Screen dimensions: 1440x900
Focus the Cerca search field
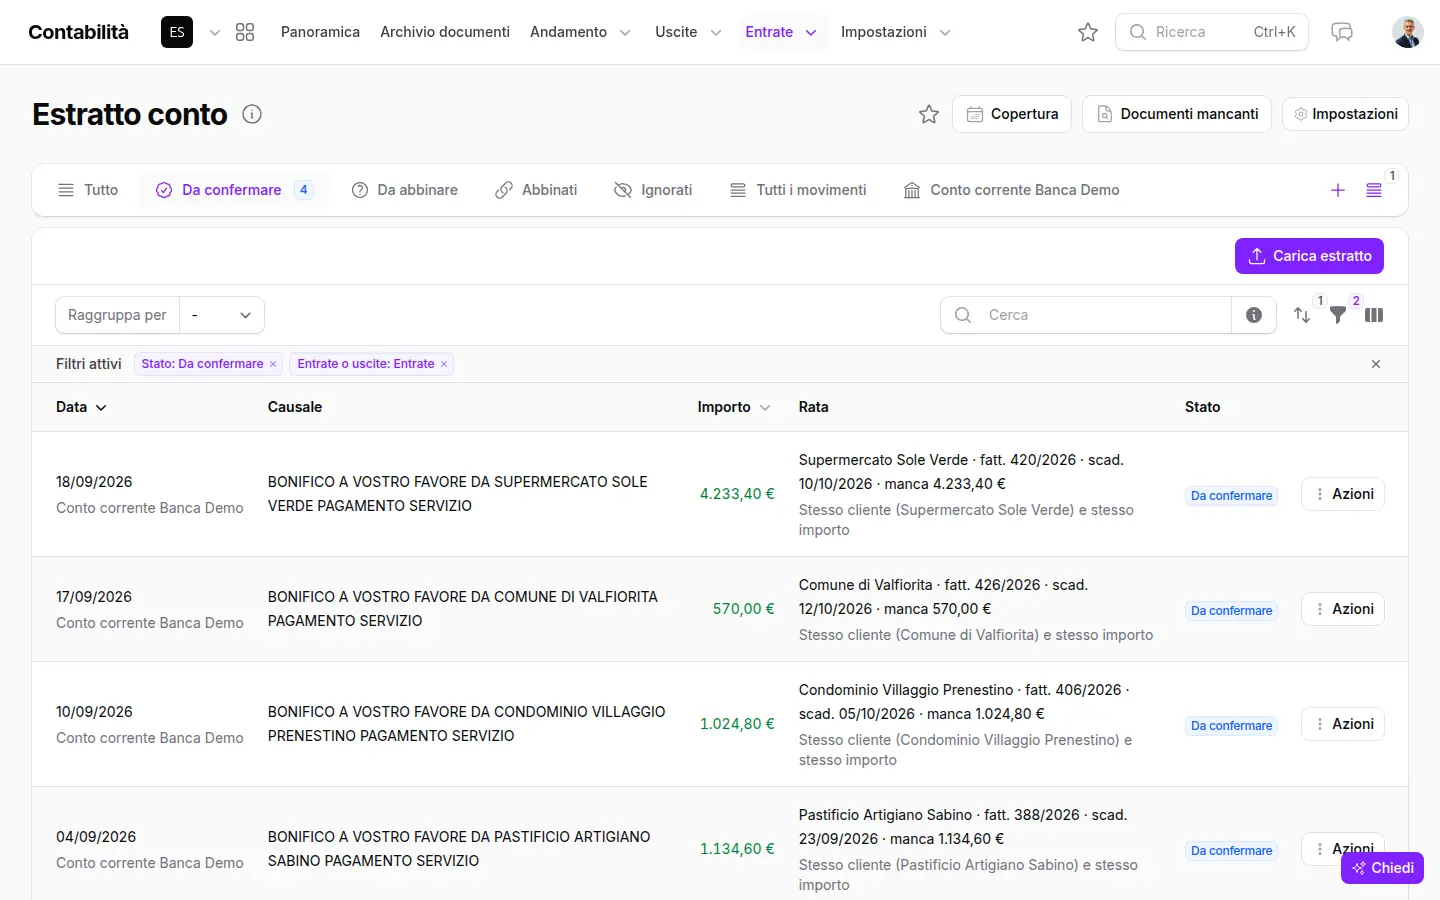pyautogui.click(x=1086, y=315)
